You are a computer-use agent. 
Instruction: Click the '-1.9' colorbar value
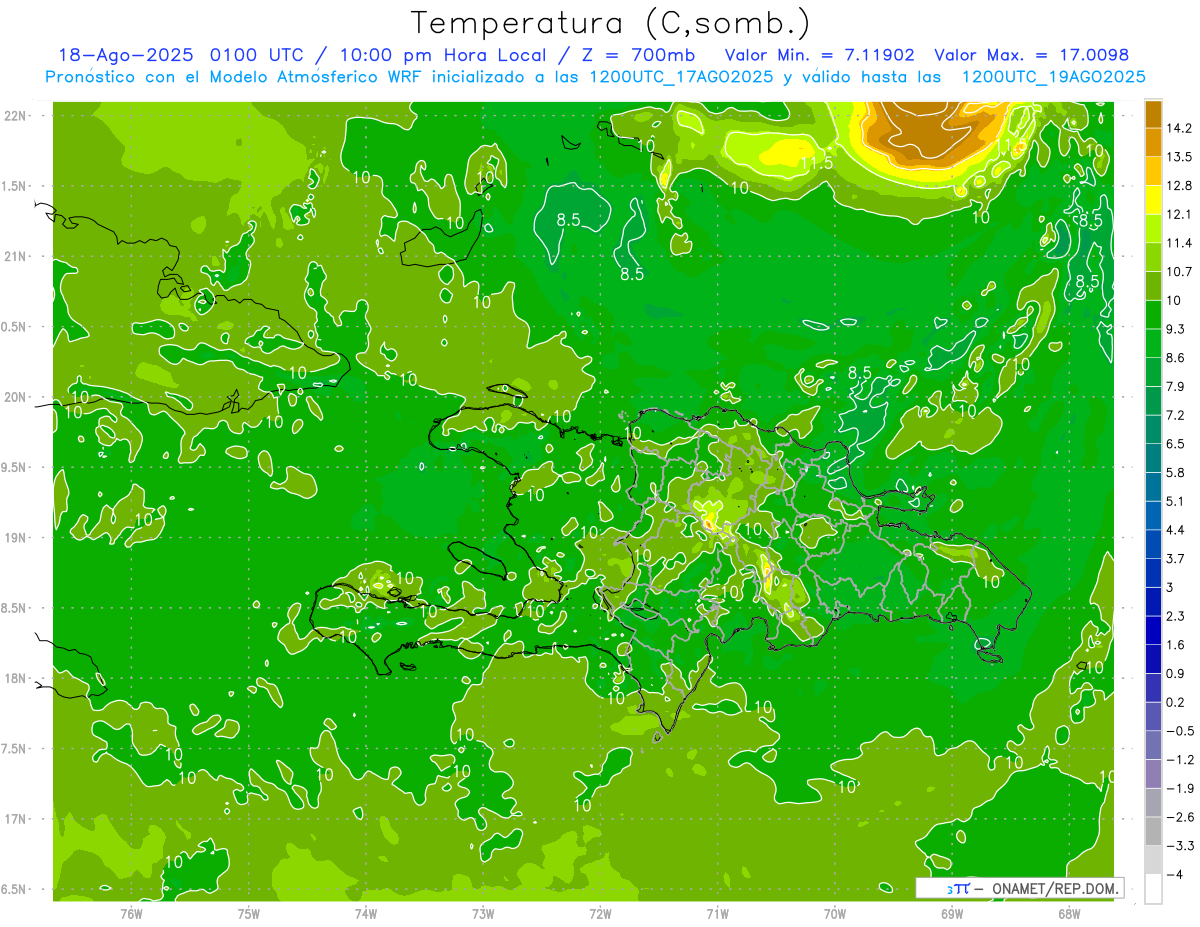(1179, 789)
